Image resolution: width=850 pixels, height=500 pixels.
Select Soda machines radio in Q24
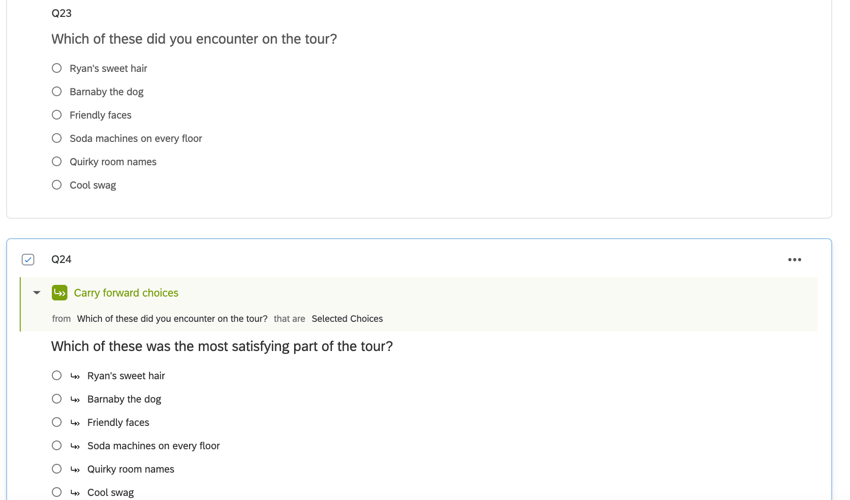pyautogui.click(x=57, y=446)
